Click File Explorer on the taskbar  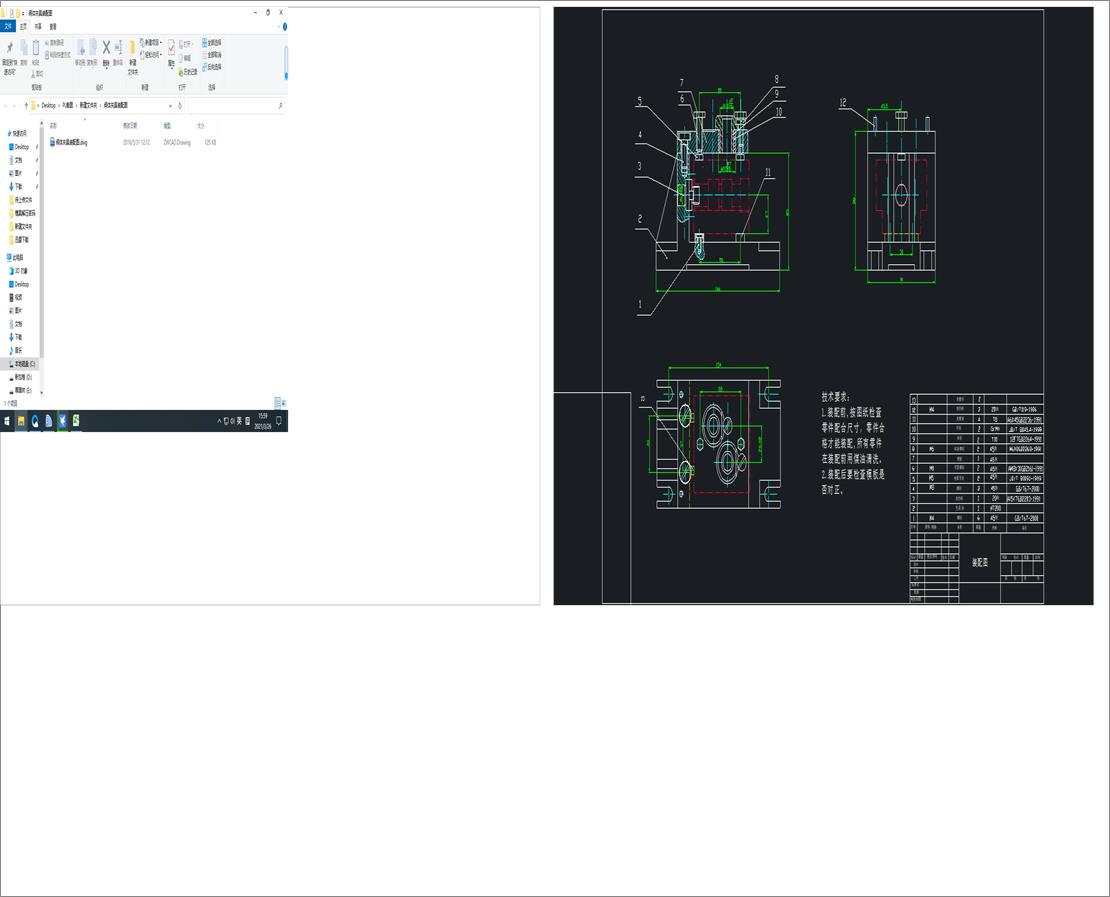click(21, 421)
